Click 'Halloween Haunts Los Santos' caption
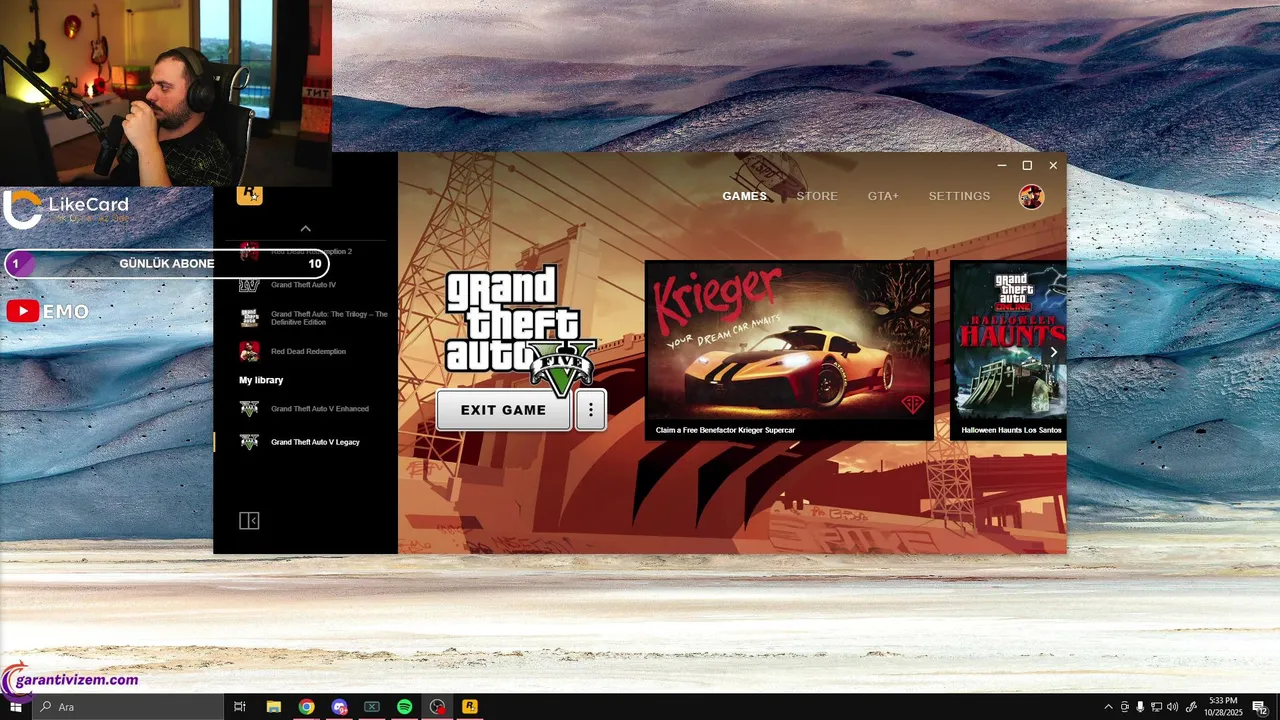This screenshot has height=720, width=1280. (1012, 430)
